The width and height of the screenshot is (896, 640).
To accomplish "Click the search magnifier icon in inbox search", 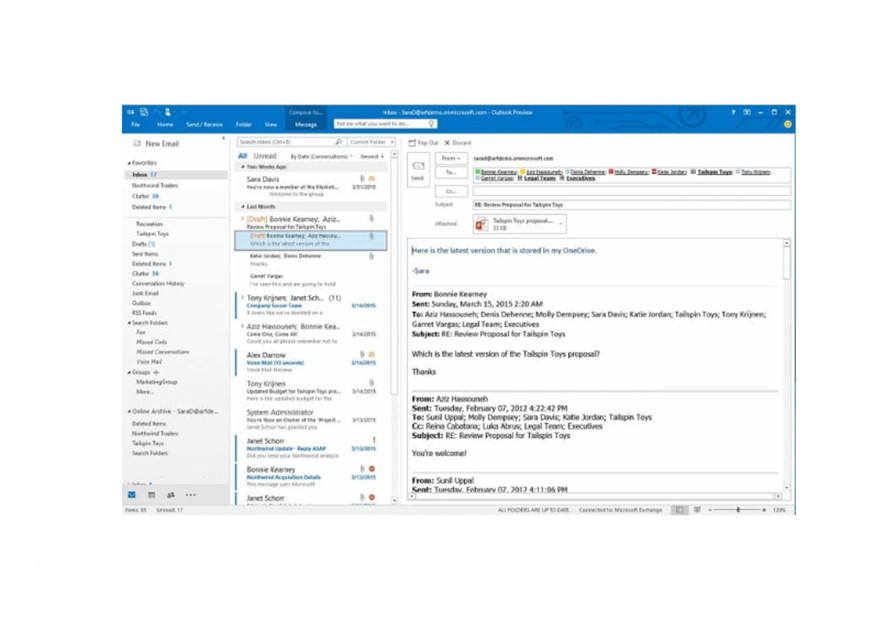I will (338, 142).
